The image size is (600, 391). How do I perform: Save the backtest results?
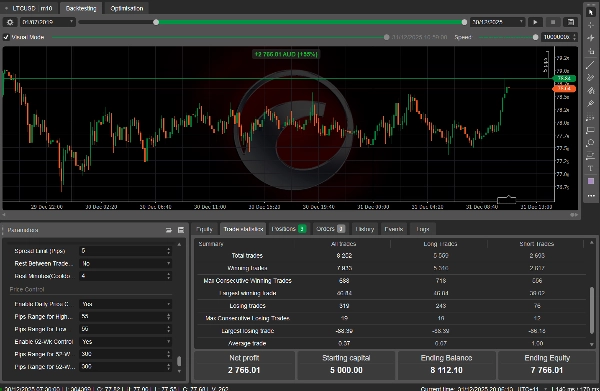tap(571, 22)
